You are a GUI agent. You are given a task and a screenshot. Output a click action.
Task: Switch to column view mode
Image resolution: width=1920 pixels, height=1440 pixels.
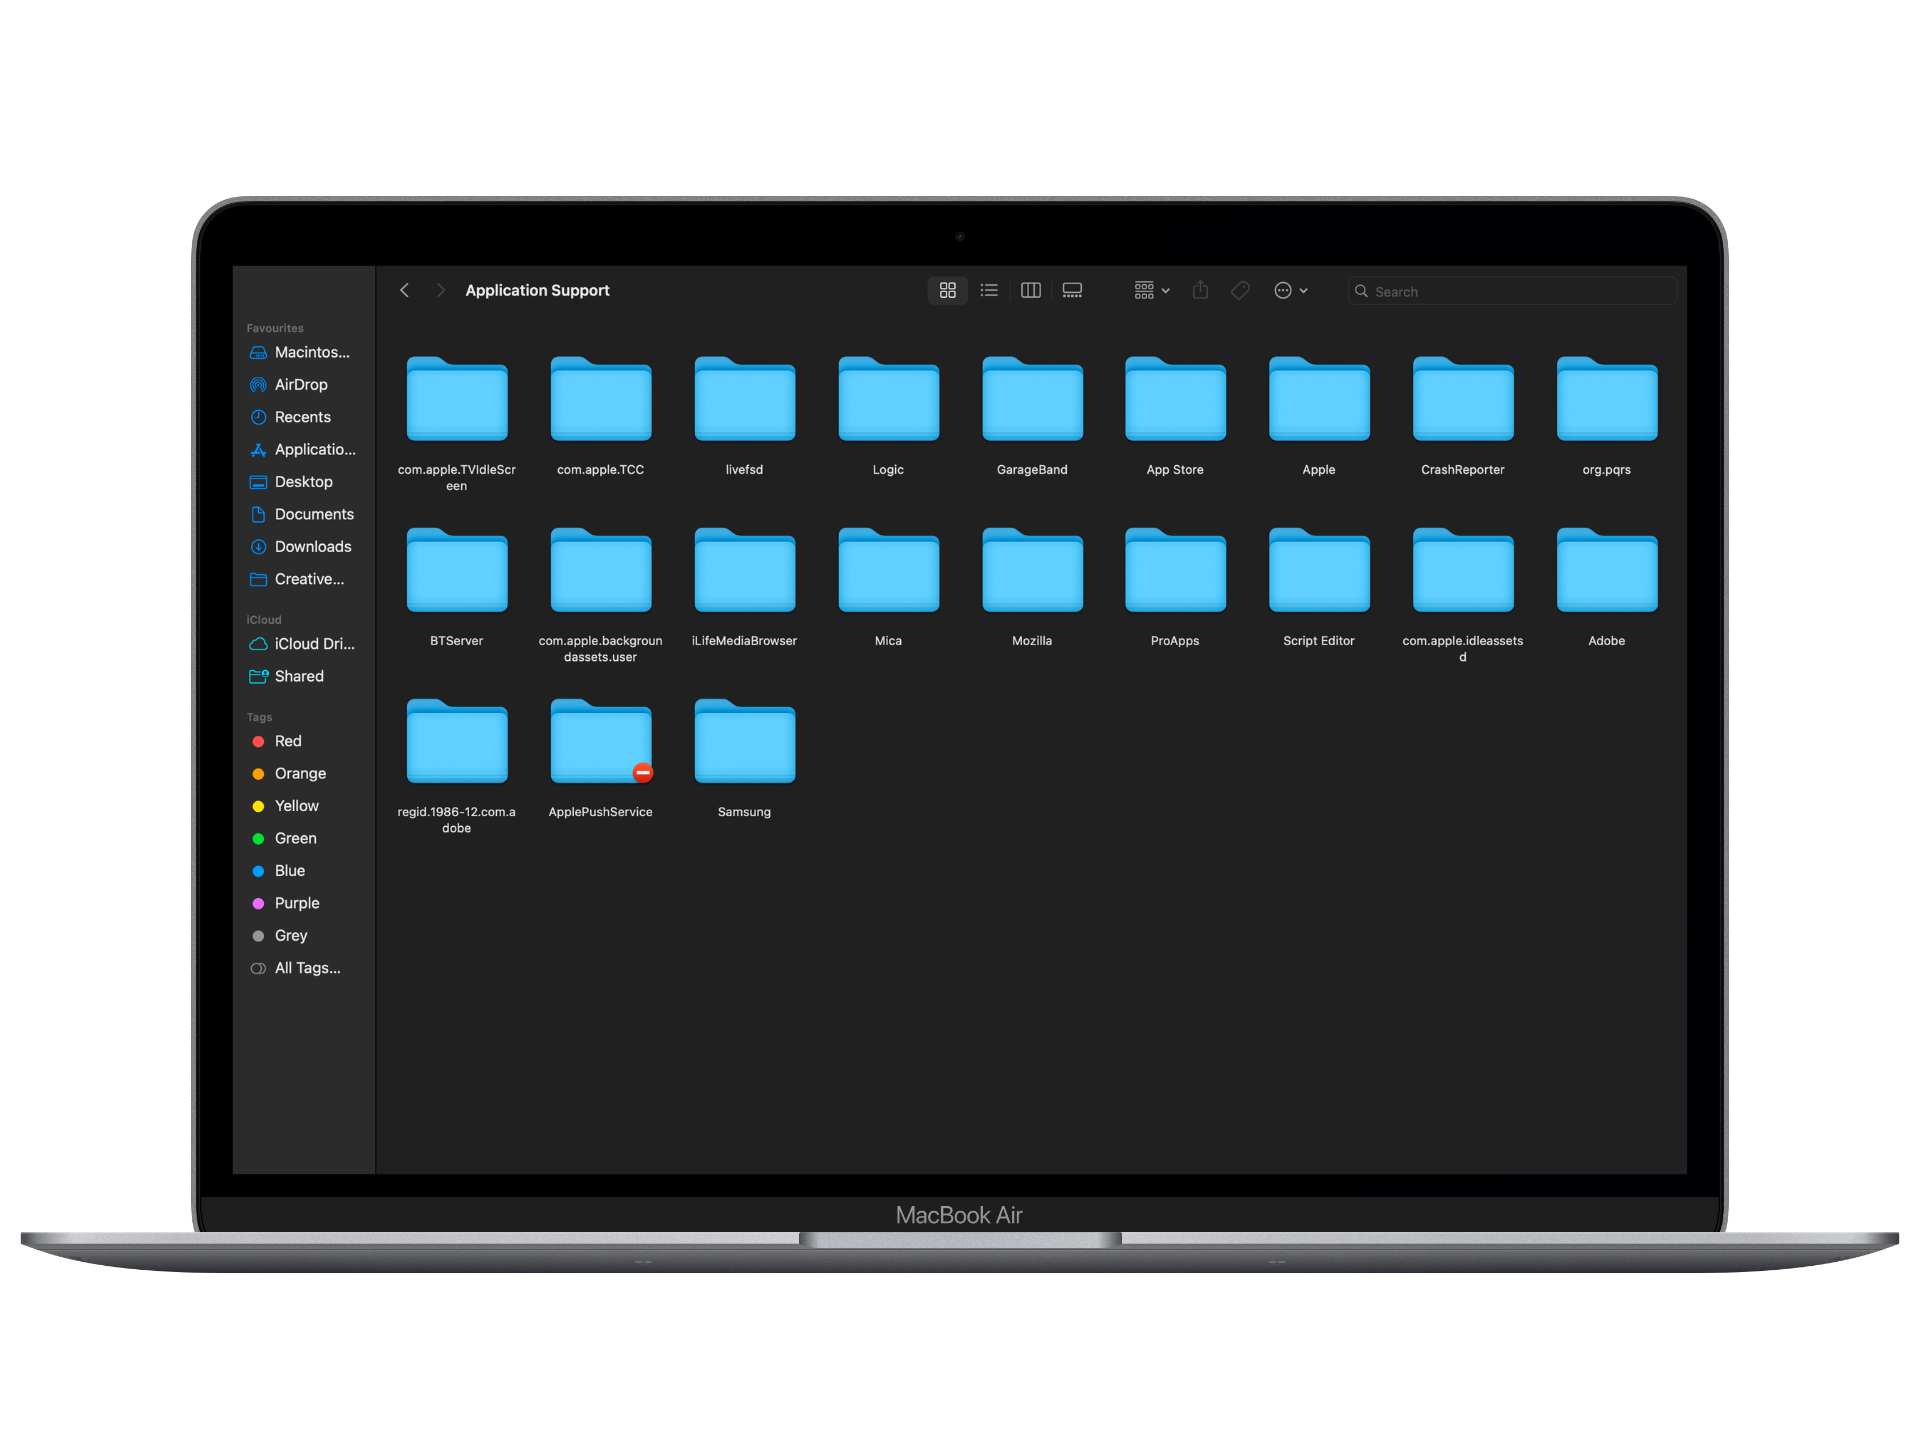coord(1031,290)
